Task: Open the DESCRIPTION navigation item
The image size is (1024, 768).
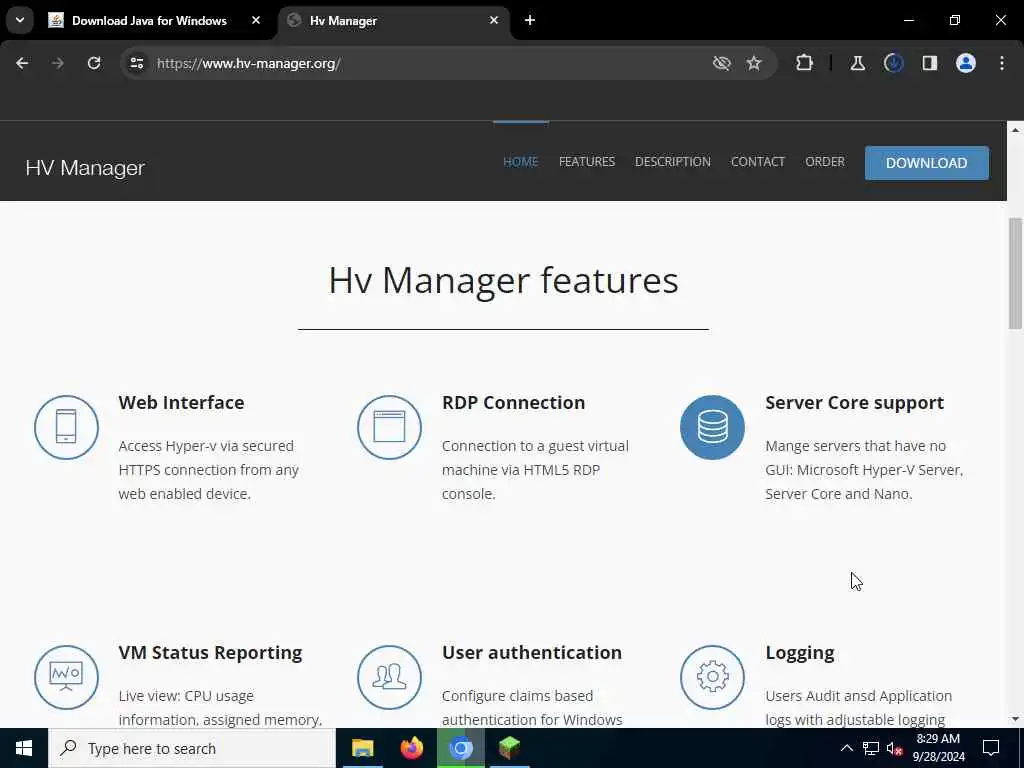Action: [x=673, y=161]
